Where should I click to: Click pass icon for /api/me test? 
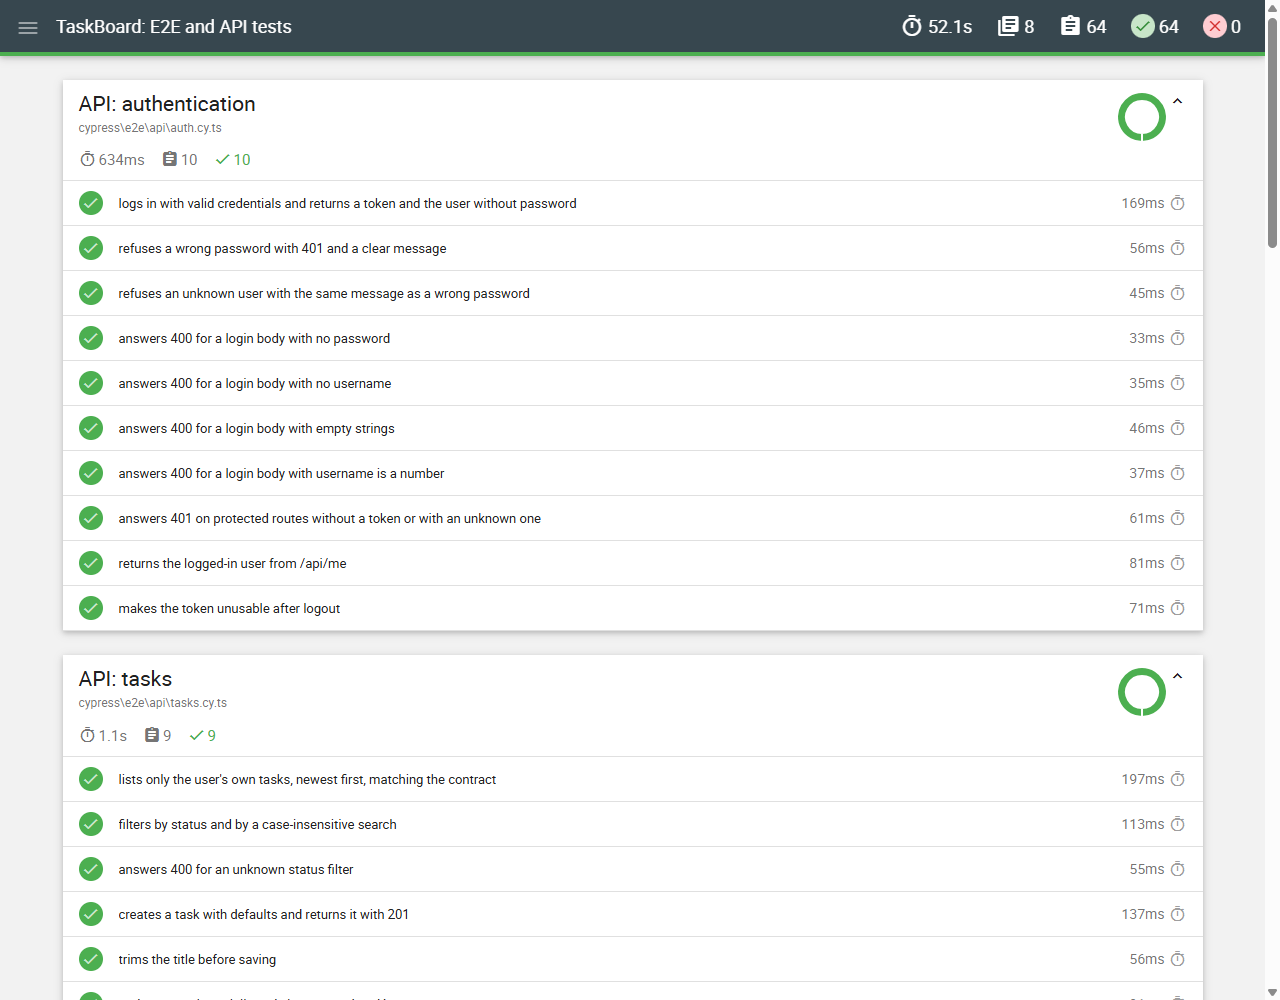91,563
